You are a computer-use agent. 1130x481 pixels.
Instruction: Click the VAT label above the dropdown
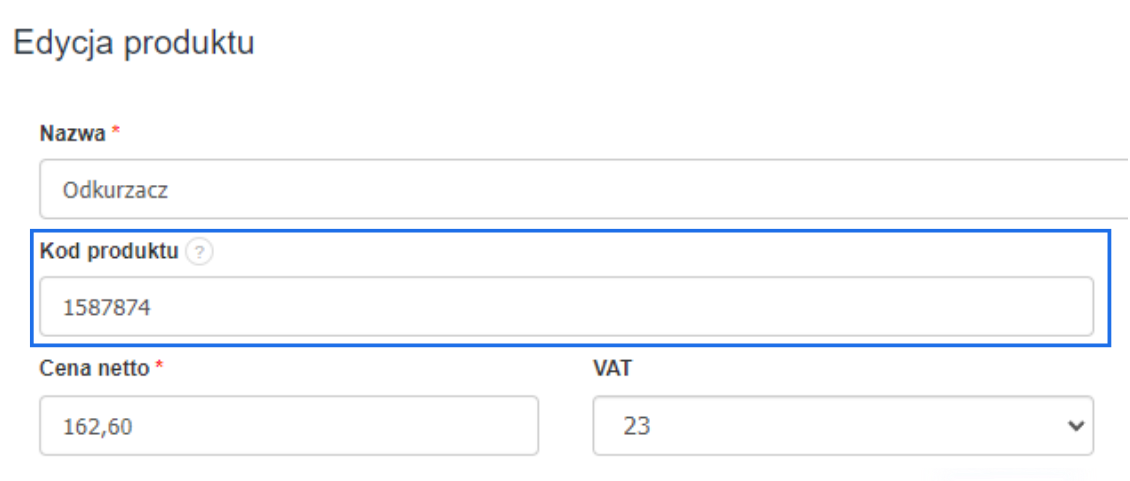(612, 369)
